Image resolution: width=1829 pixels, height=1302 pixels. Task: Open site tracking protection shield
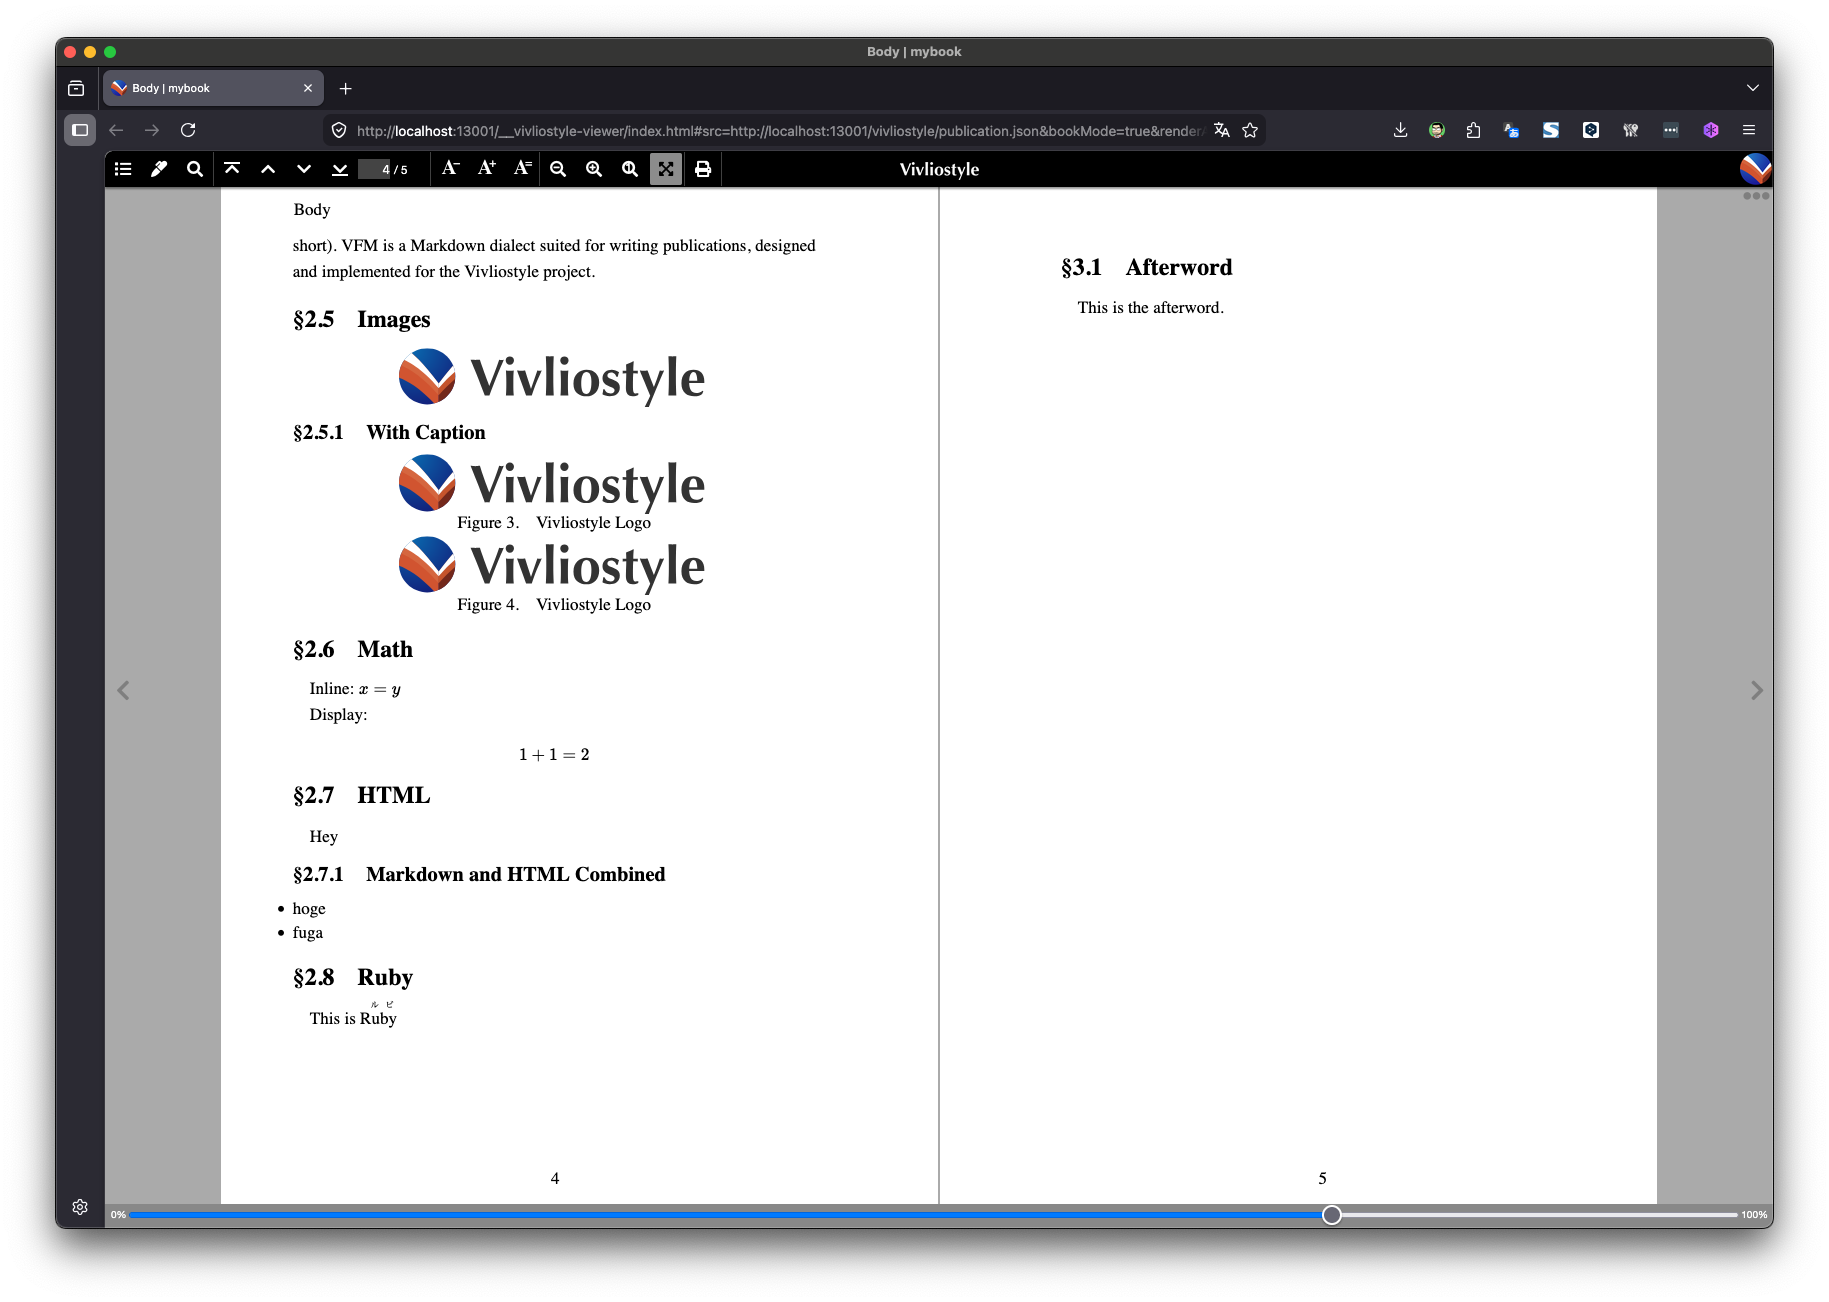pyautogui.click(x=339, y=130)
